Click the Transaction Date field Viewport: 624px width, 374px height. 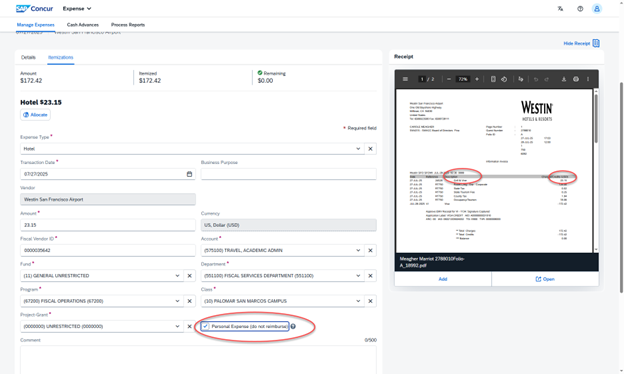107,174
